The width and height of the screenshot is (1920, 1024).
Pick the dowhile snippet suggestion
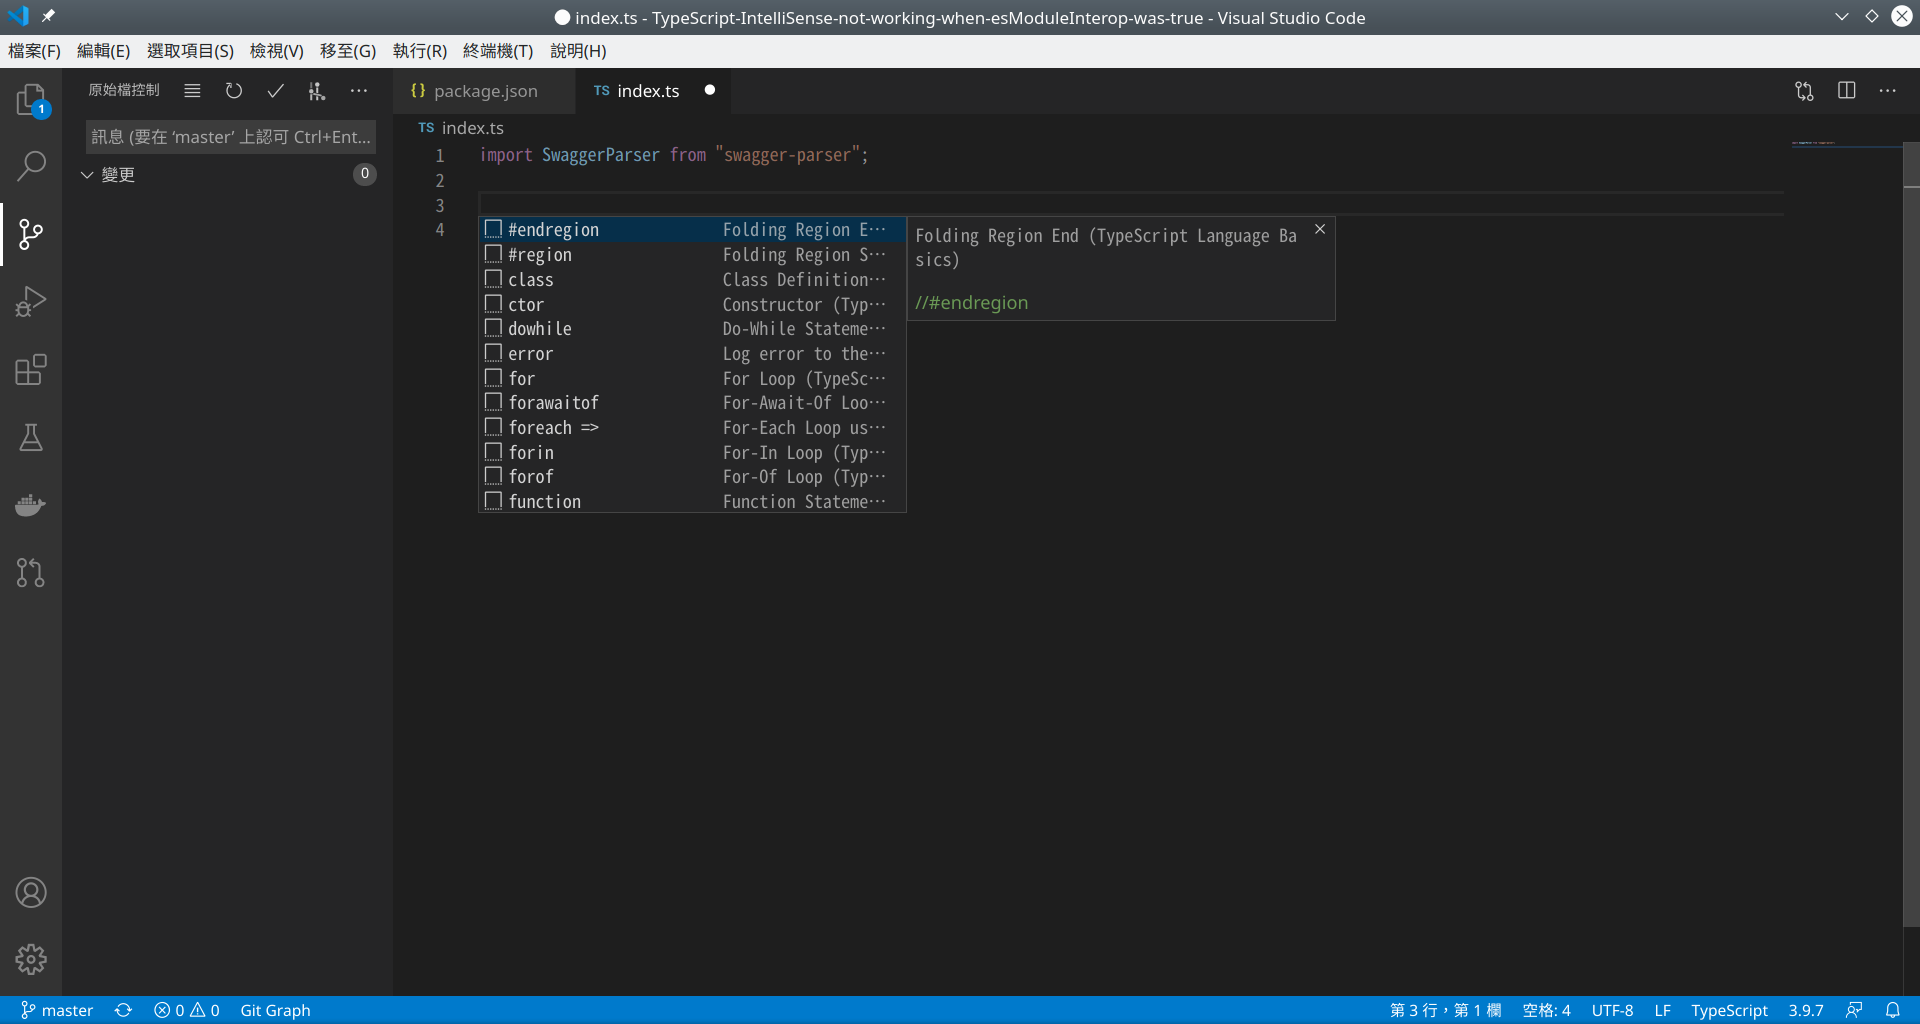click(x=692, y=329)
